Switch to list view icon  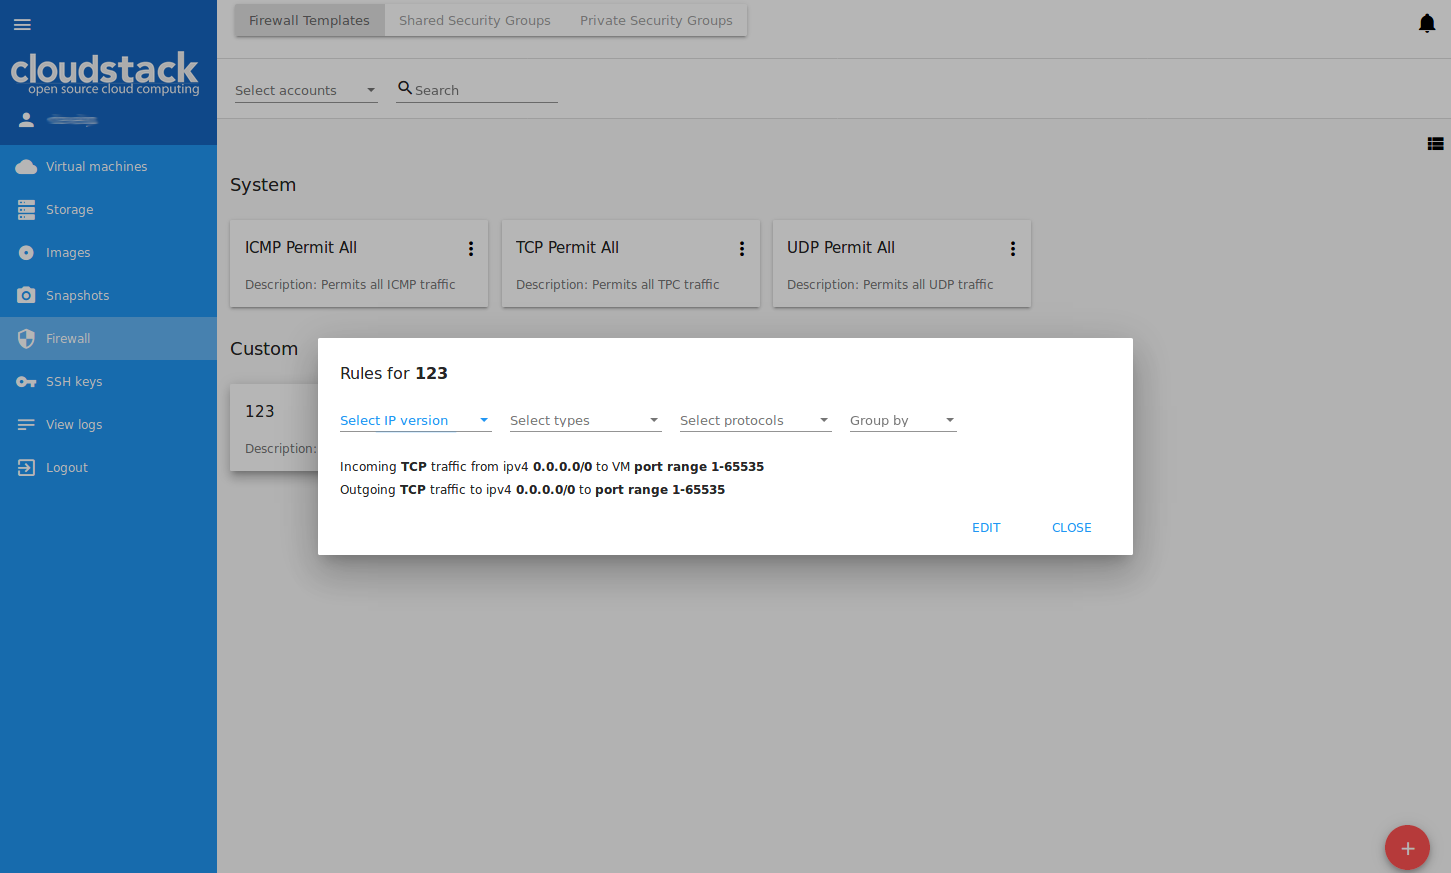(1435, 144)
